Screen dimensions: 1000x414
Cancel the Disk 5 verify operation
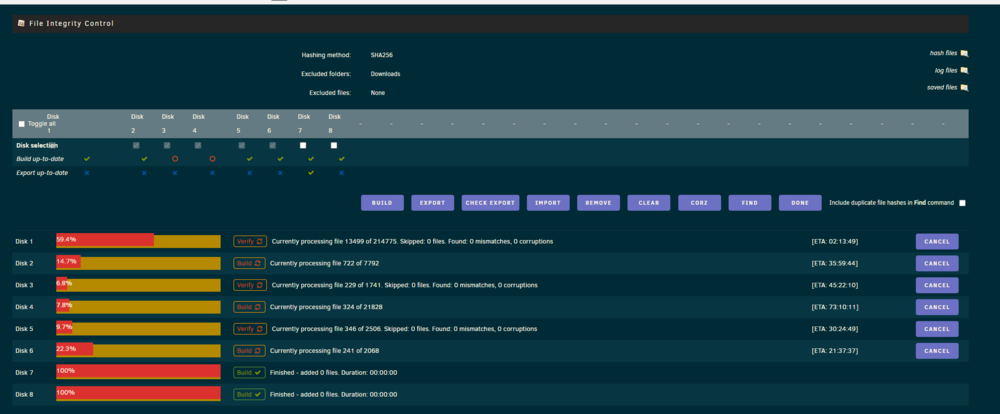pyautogui.click(x=937, y=329)
